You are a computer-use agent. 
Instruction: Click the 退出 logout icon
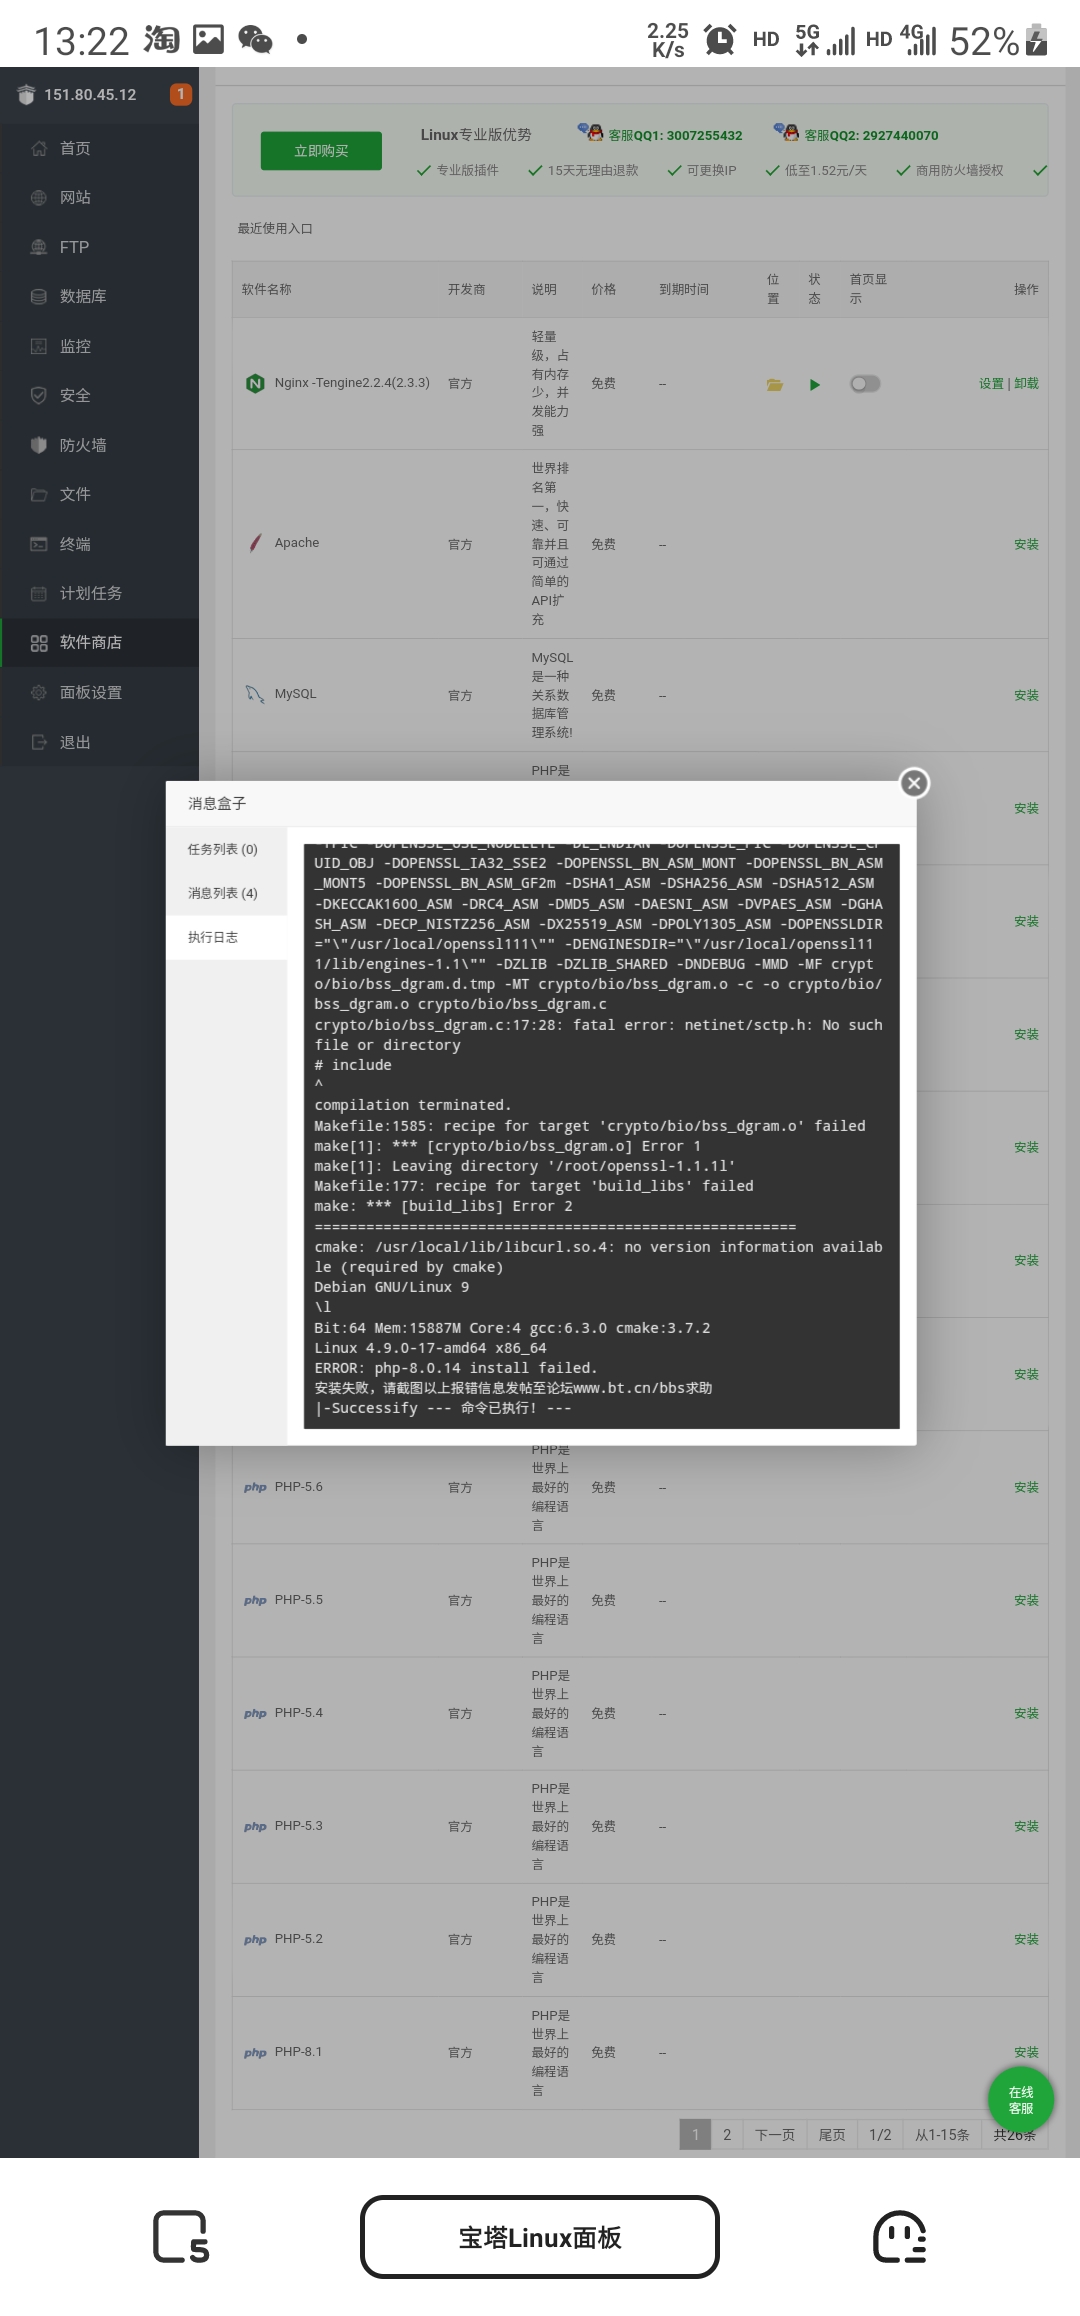click(39, 742)
